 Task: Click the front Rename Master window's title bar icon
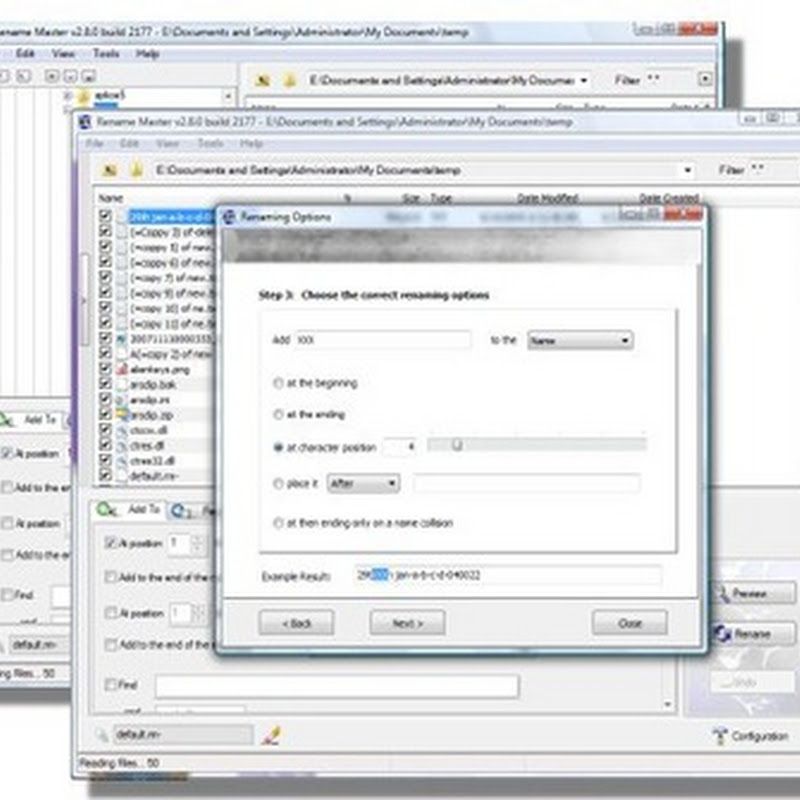(x=85, y=121)
